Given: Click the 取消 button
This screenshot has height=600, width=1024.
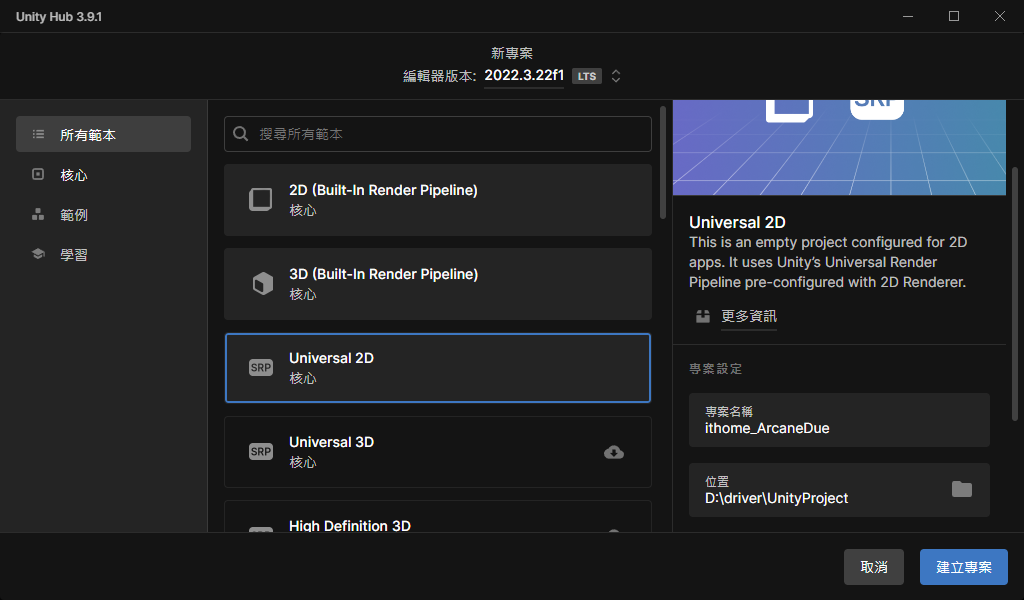Looking at the screenshot, I should pos(874,567).
